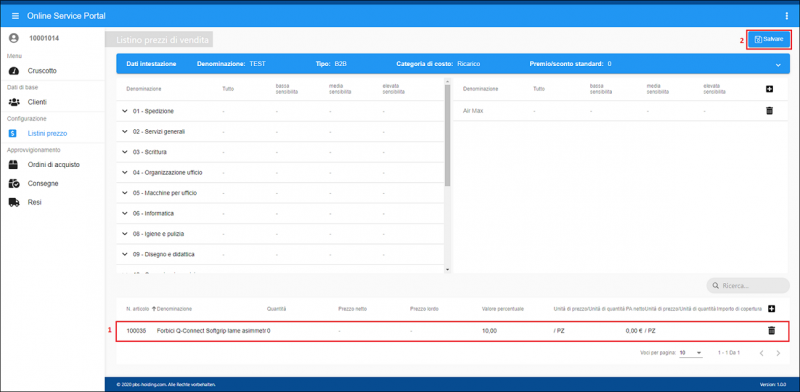
Task: Expand category 04 - Organizzazione ufficio
Action: coord(125,173)
